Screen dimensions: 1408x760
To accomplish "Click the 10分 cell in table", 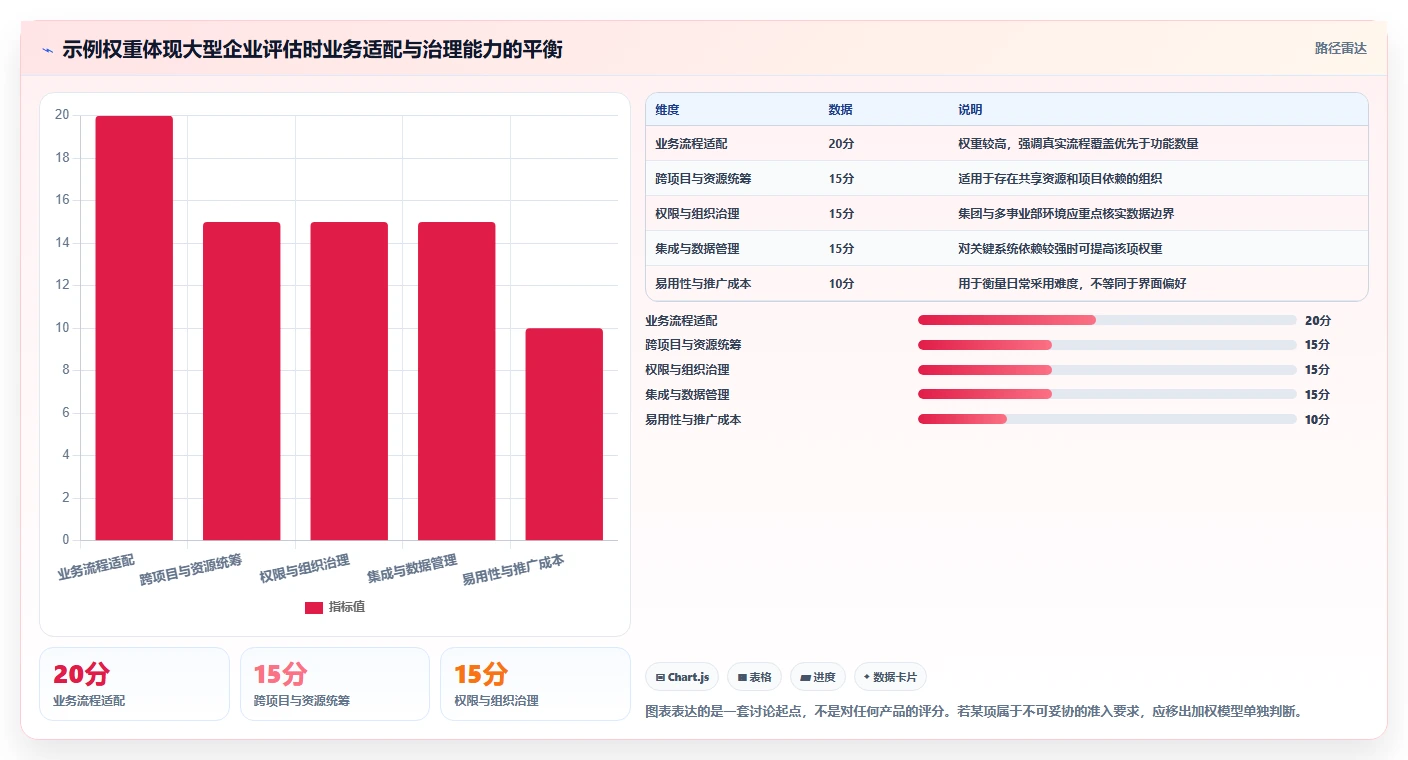I will (x=841, y=284).
